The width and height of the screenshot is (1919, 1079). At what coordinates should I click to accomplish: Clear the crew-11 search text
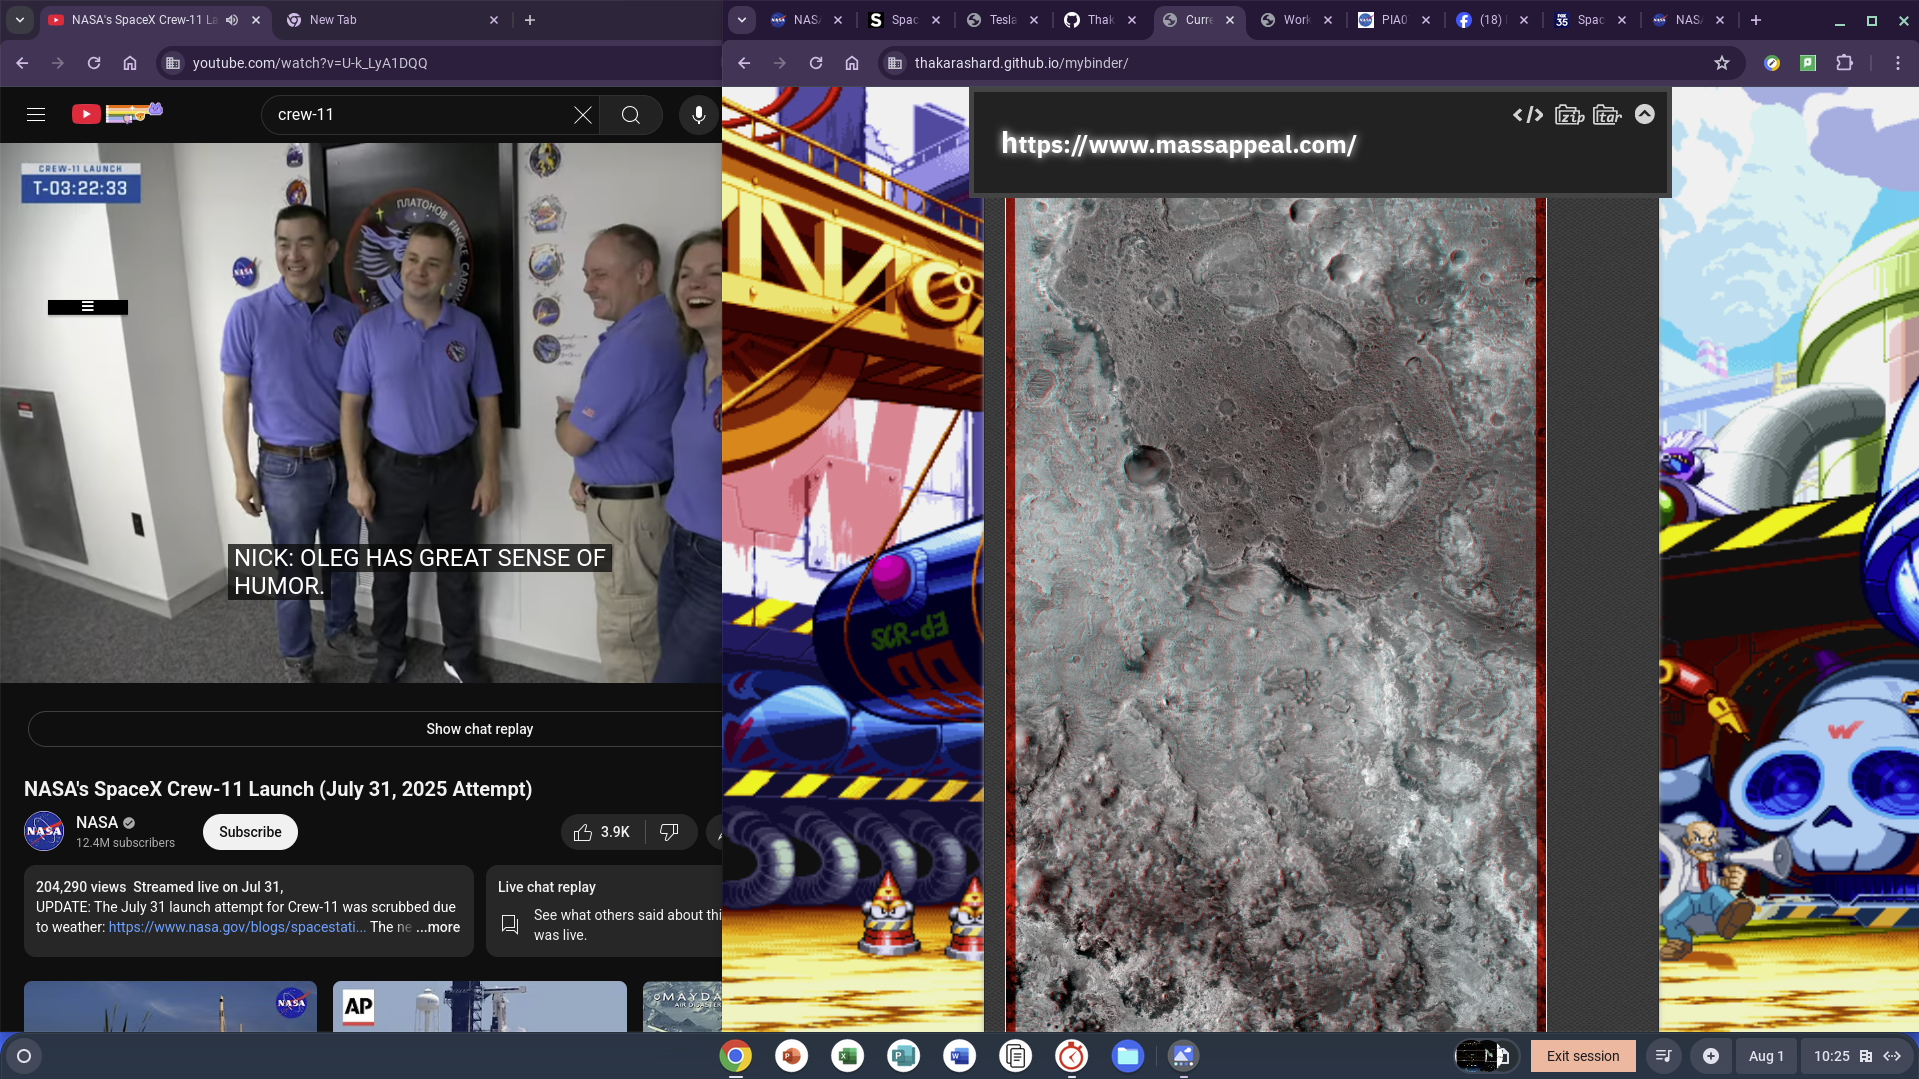pos(582,115)
